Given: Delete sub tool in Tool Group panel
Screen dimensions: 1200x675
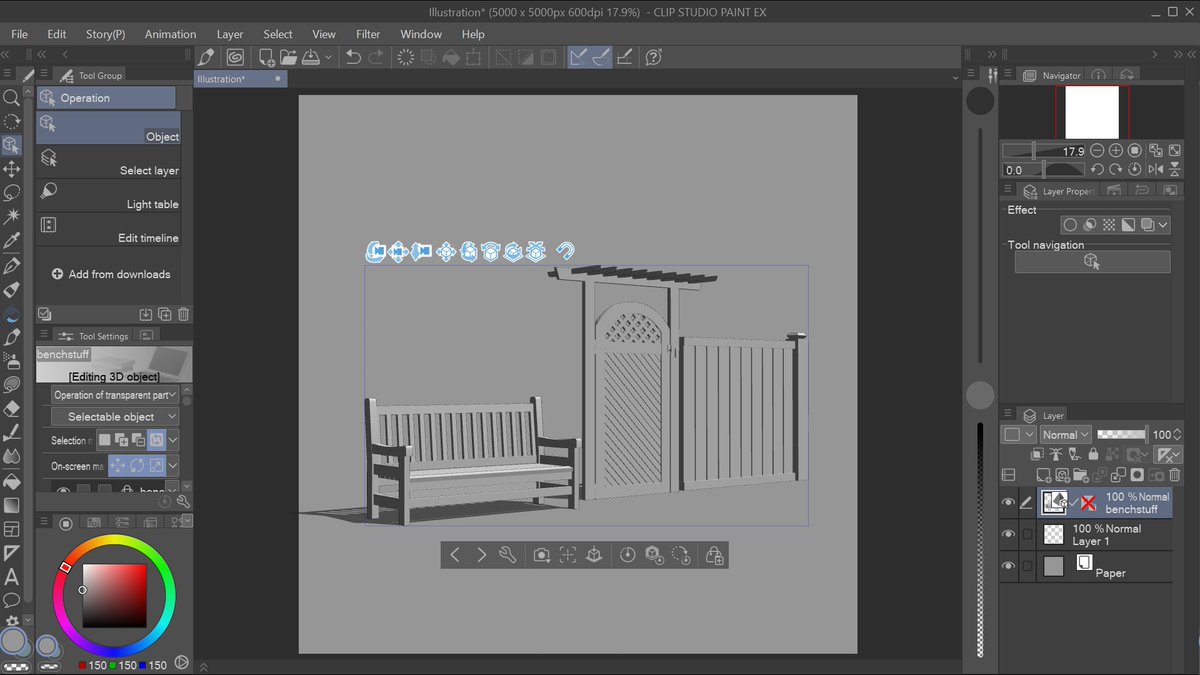Looking at the screenshot, I should tap(183, 314).
